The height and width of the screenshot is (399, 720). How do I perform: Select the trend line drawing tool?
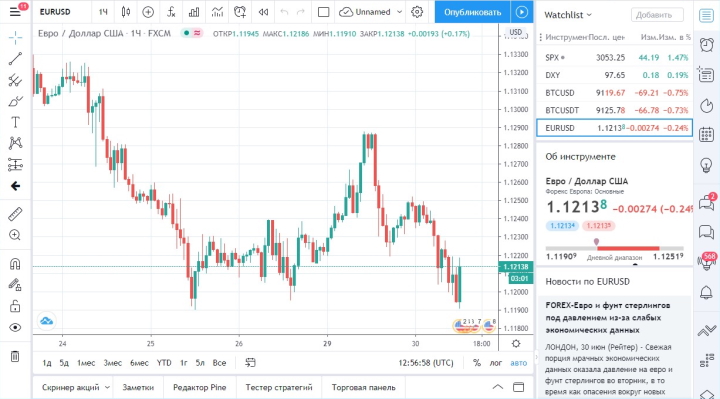point(15,59)
